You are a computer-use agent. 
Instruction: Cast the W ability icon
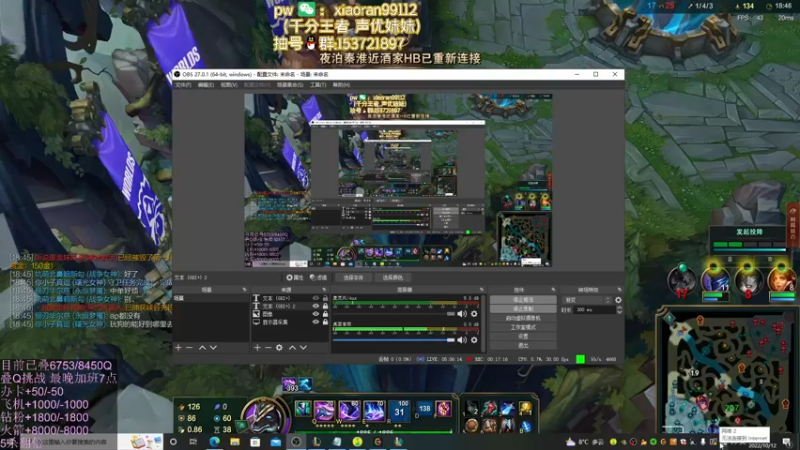[349, 410]
